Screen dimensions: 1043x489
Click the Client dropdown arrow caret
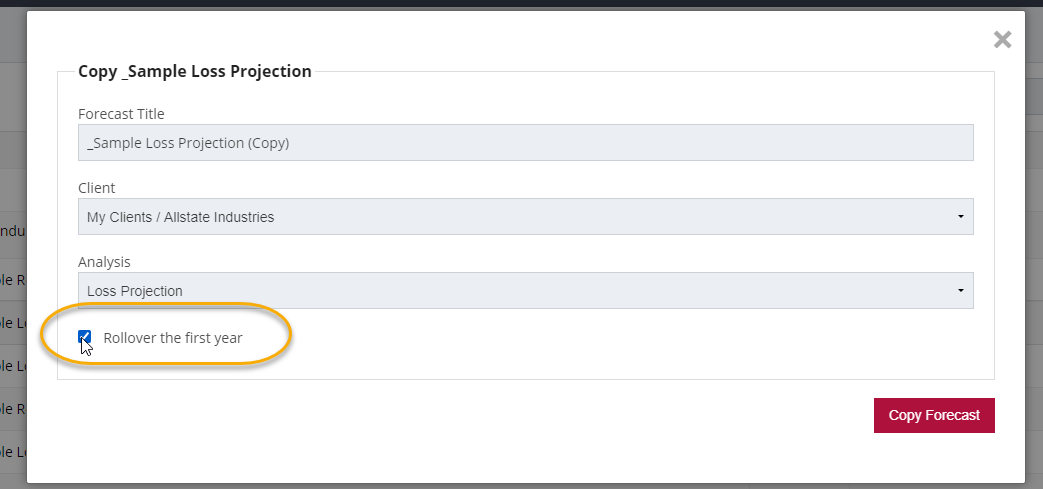coord(960,217)
